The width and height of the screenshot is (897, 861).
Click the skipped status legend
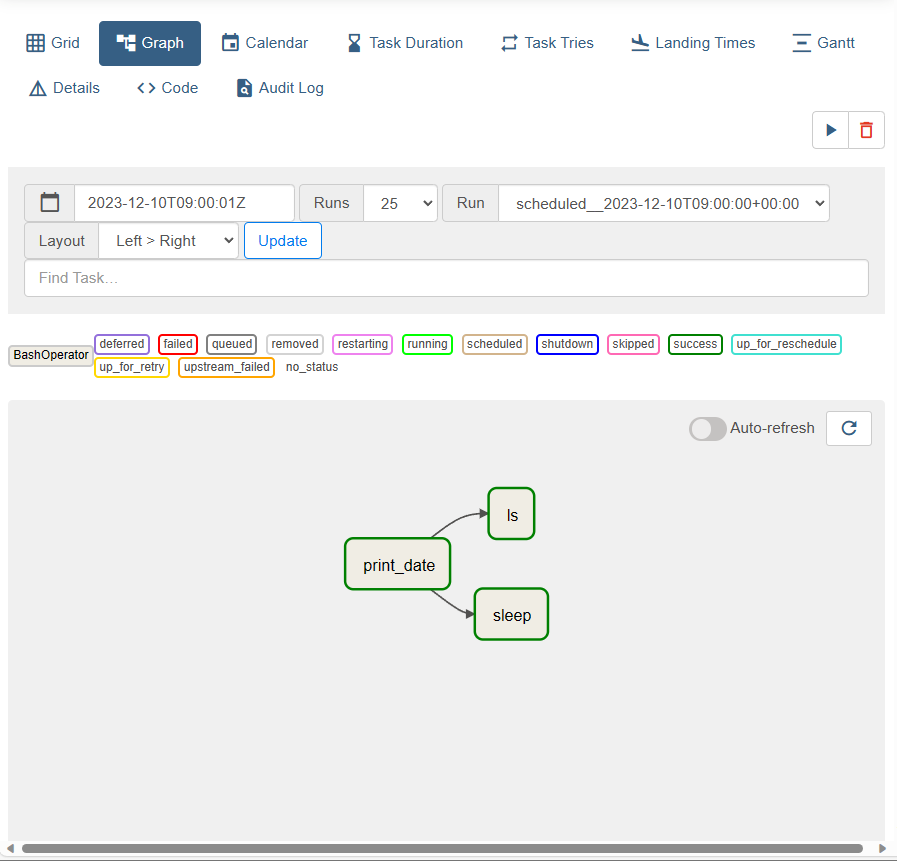tap(633, 344)
